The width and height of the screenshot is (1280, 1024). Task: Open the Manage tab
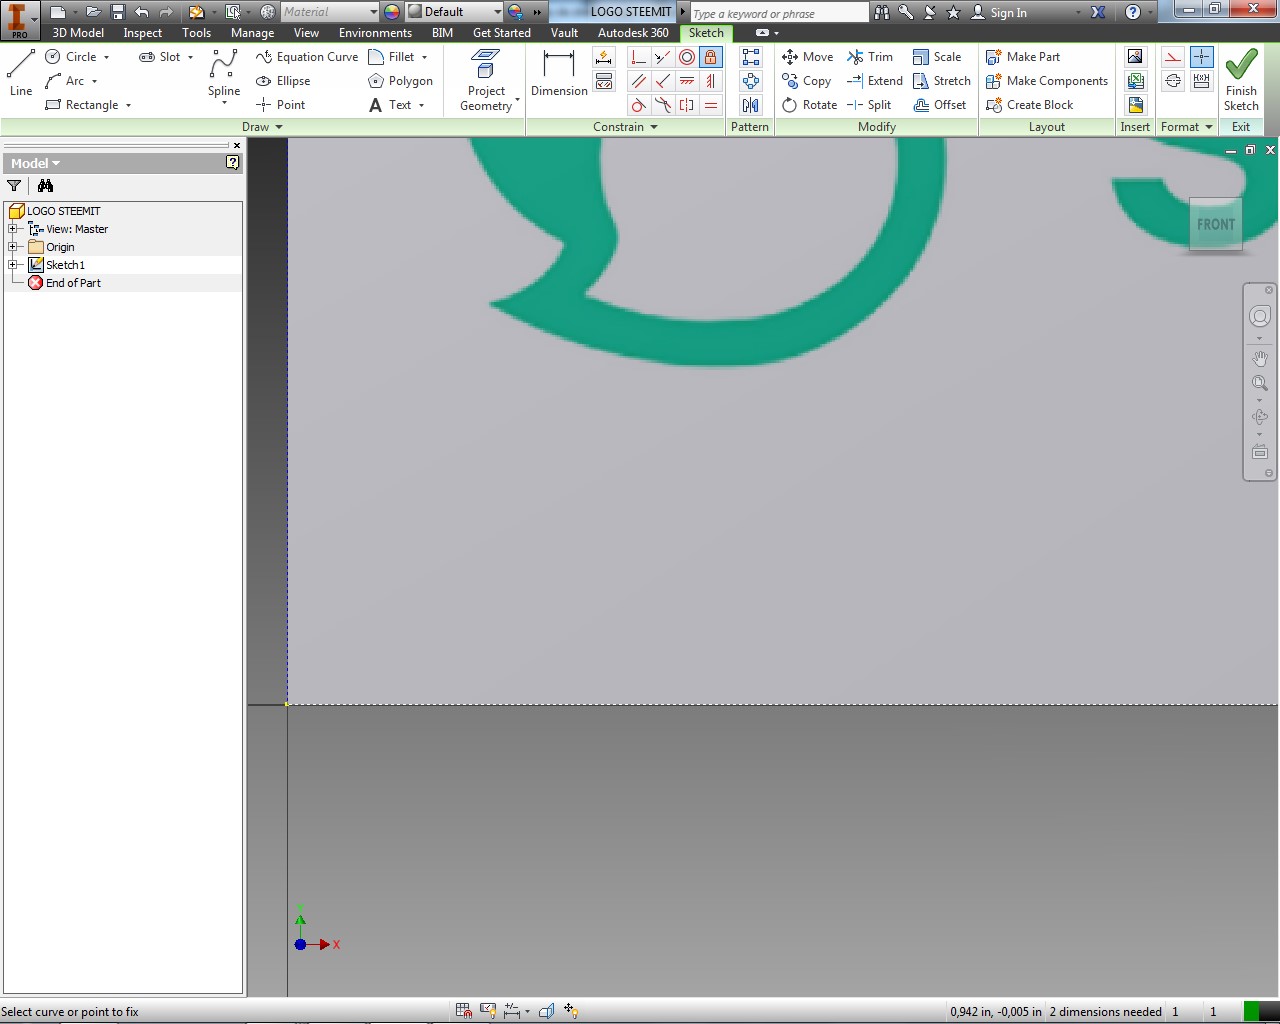point(253,33)
